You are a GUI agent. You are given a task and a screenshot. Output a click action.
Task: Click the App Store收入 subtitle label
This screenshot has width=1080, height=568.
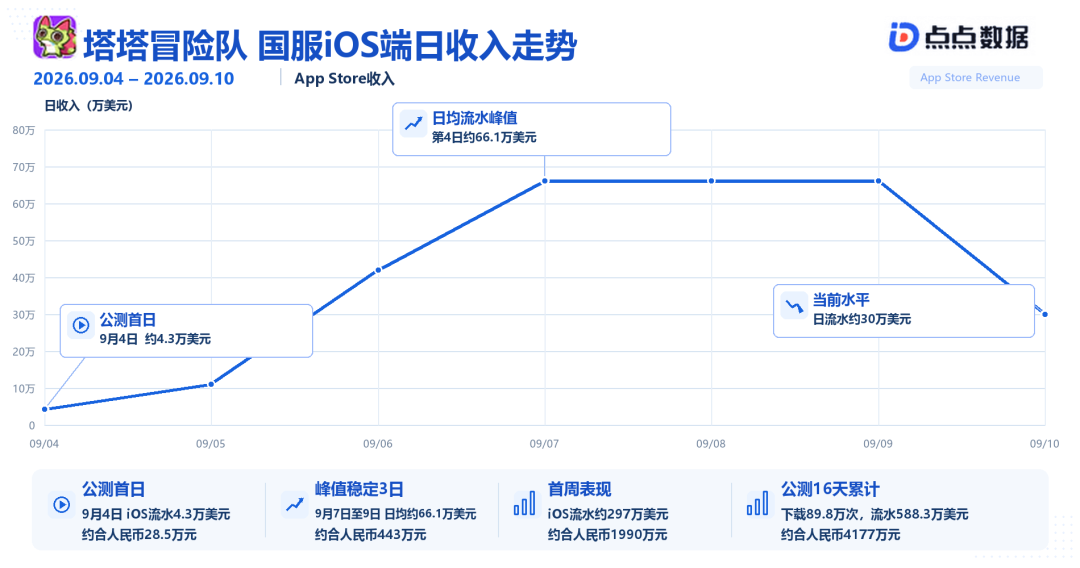344,78
